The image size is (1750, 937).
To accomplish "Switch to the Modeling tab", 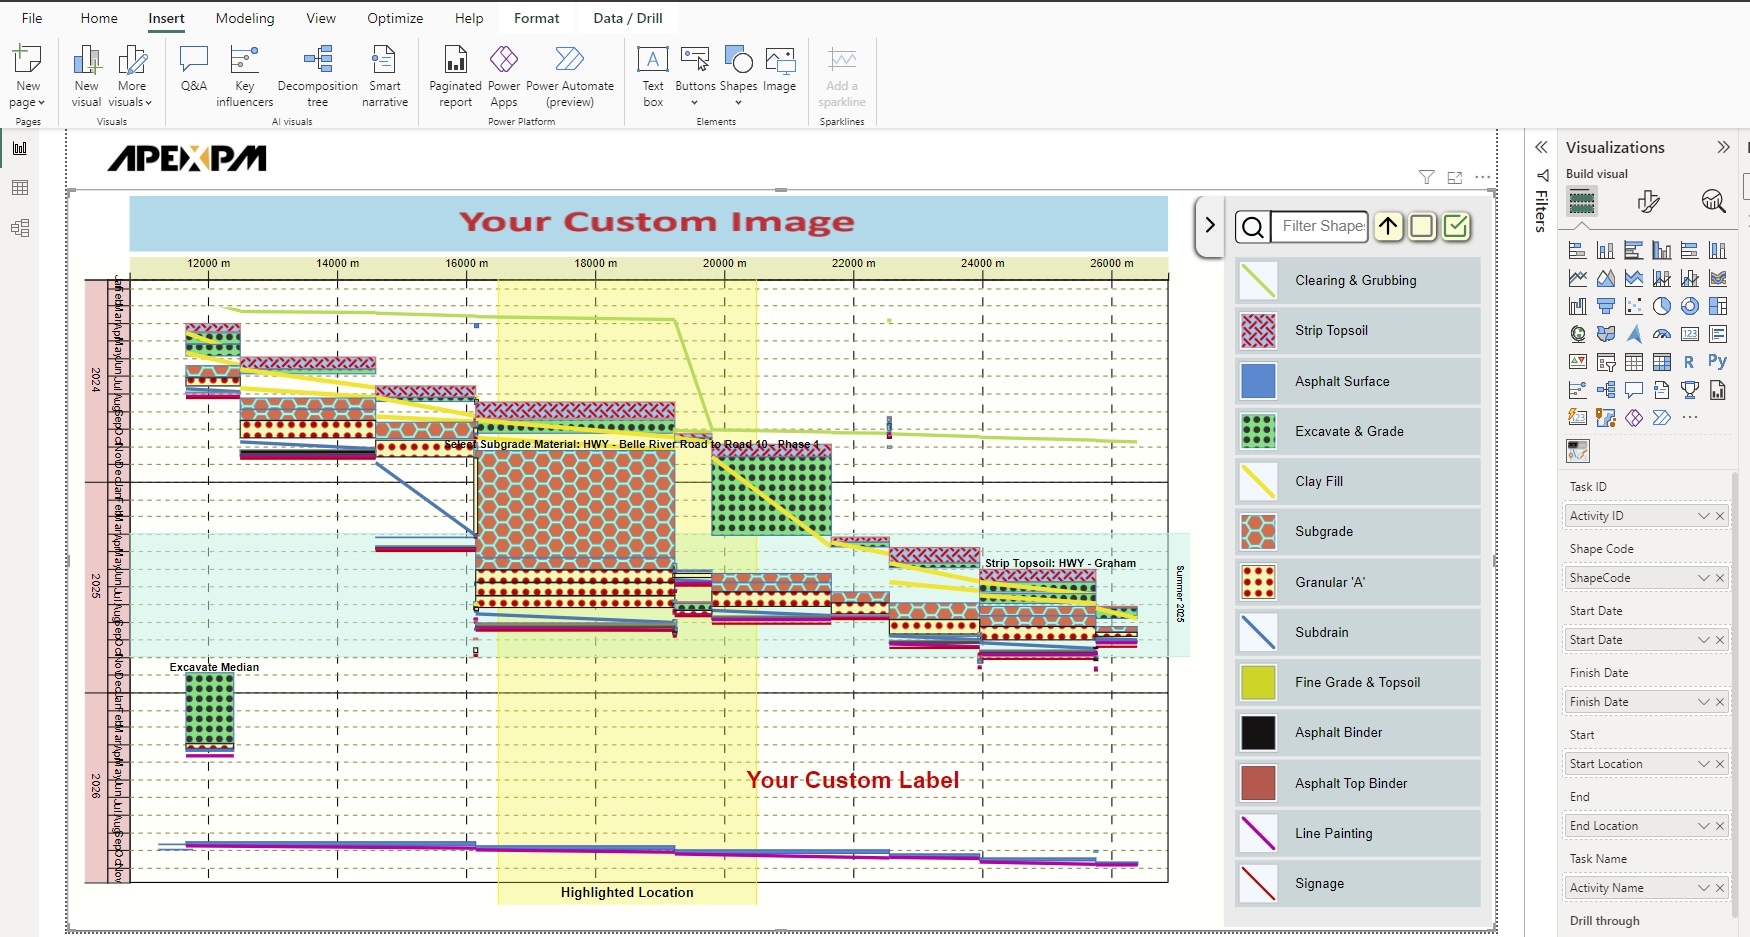I will point(245,18).
